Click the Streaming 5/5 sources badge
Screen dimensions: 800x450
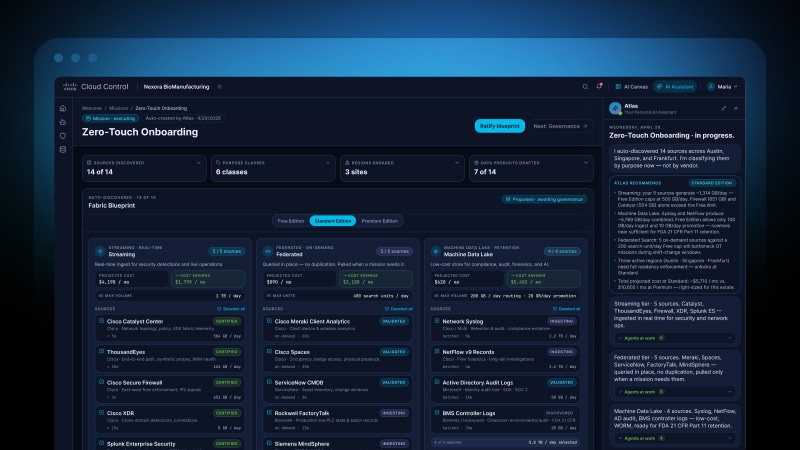[227, 251]
